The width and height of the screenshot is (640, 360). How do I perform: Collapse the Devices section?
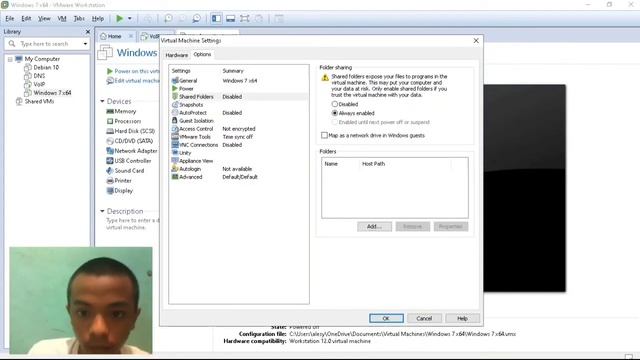(x=102, y=101)
